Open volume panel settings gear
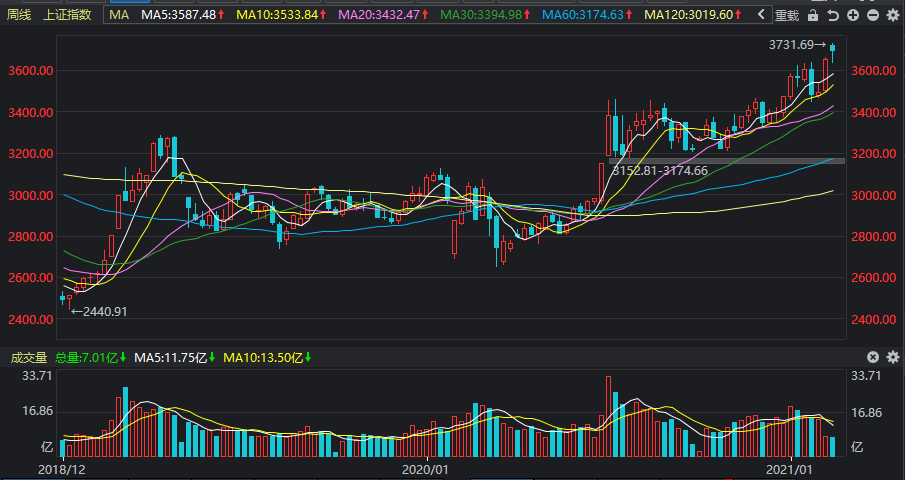 (x=893, y=357)
